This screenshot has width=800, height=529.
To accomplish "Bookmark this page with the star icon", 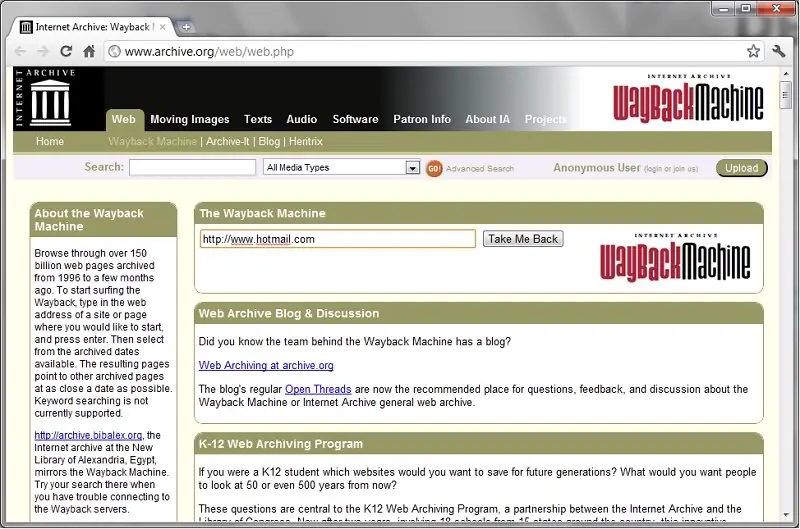I will coord(753,51).
